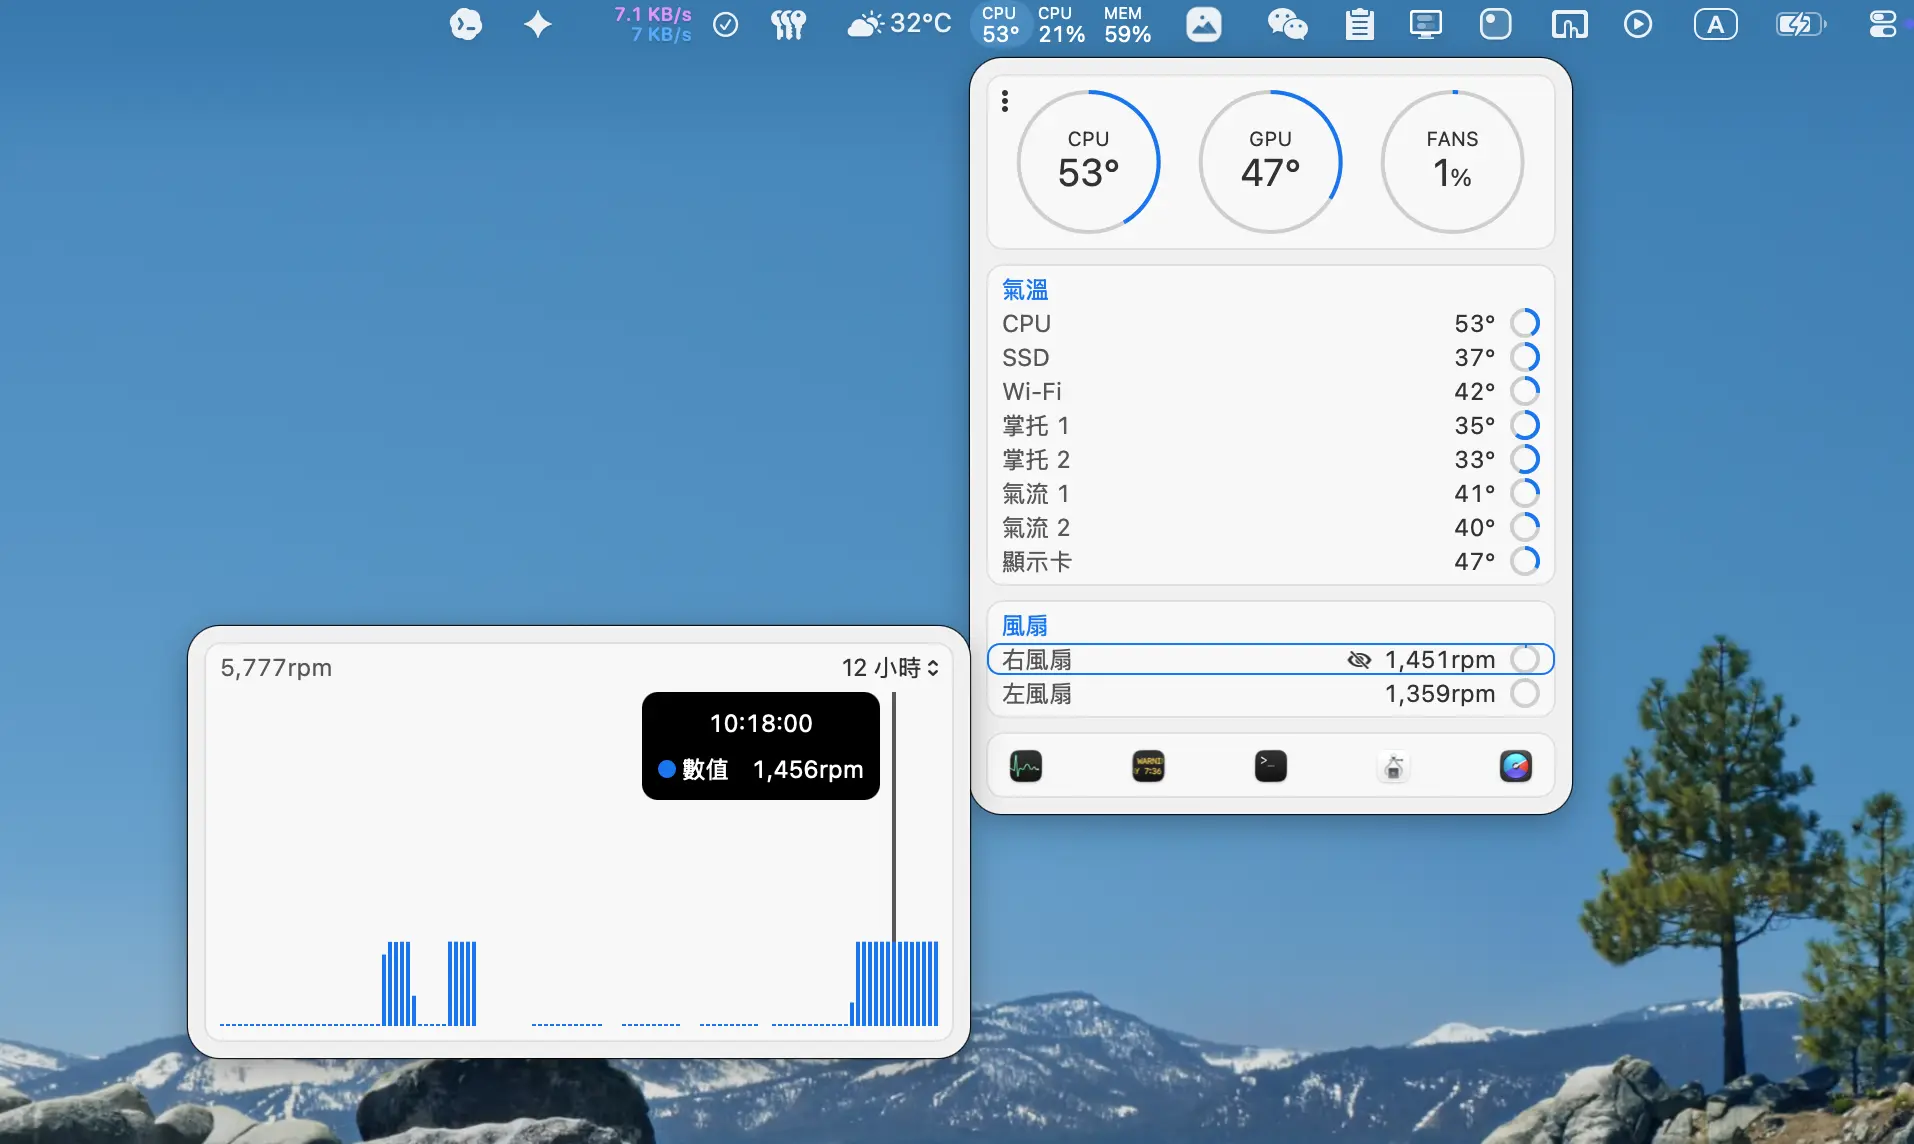Select the 左風扇 1,359rpm row
Viewport: 1914px width, 1144px height.
tap(1271, 694)
